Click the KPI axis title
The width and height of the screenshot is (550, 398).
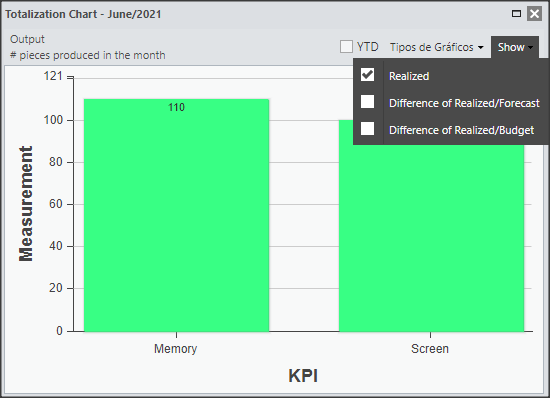(303, 376)
